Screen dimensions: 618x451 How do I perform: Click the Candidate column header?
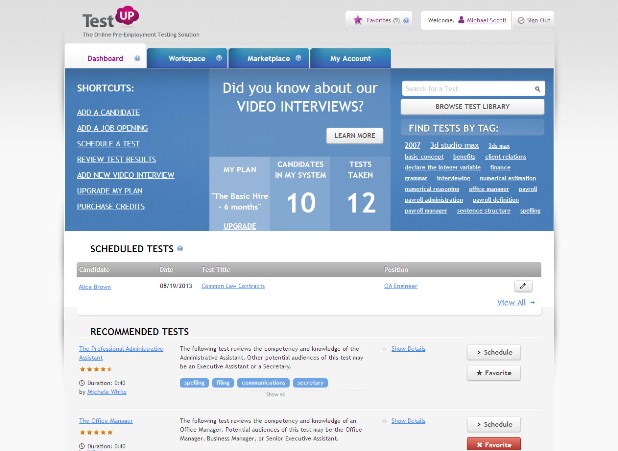pyautogui.click(x=94, y=270)
